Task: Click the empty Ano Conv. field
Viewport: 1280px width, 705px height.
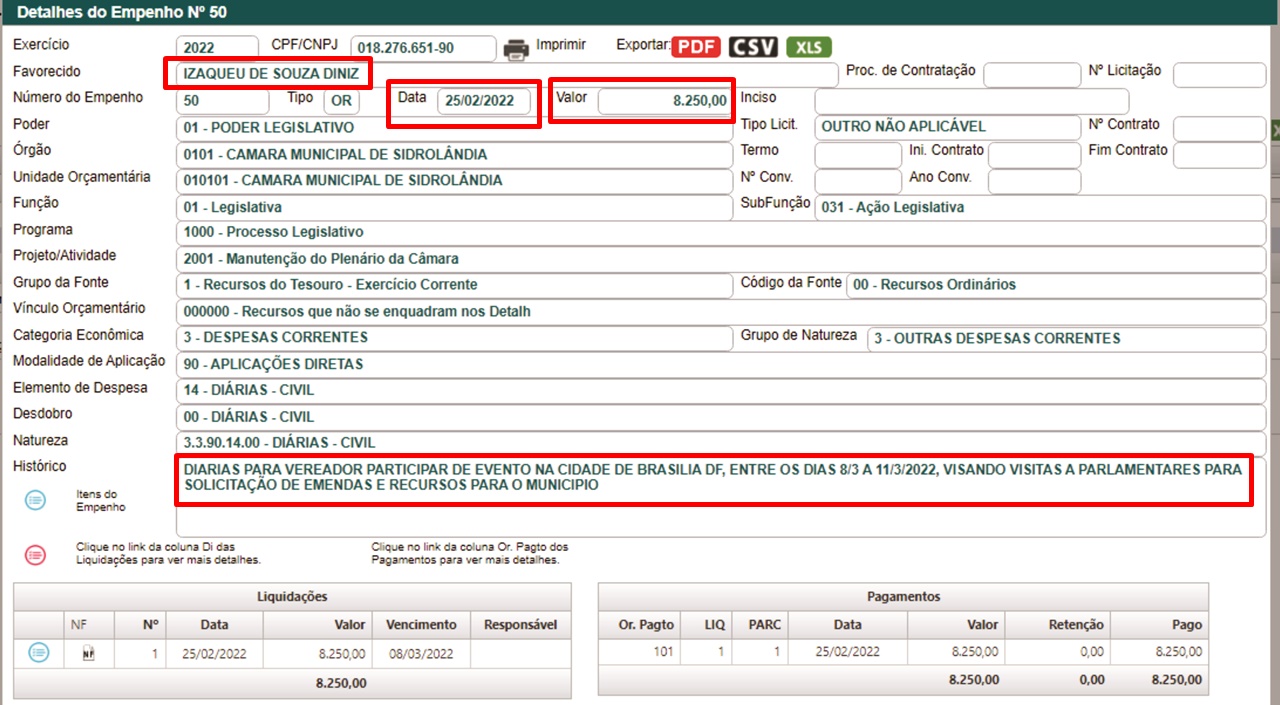Action: [1034, 181]
